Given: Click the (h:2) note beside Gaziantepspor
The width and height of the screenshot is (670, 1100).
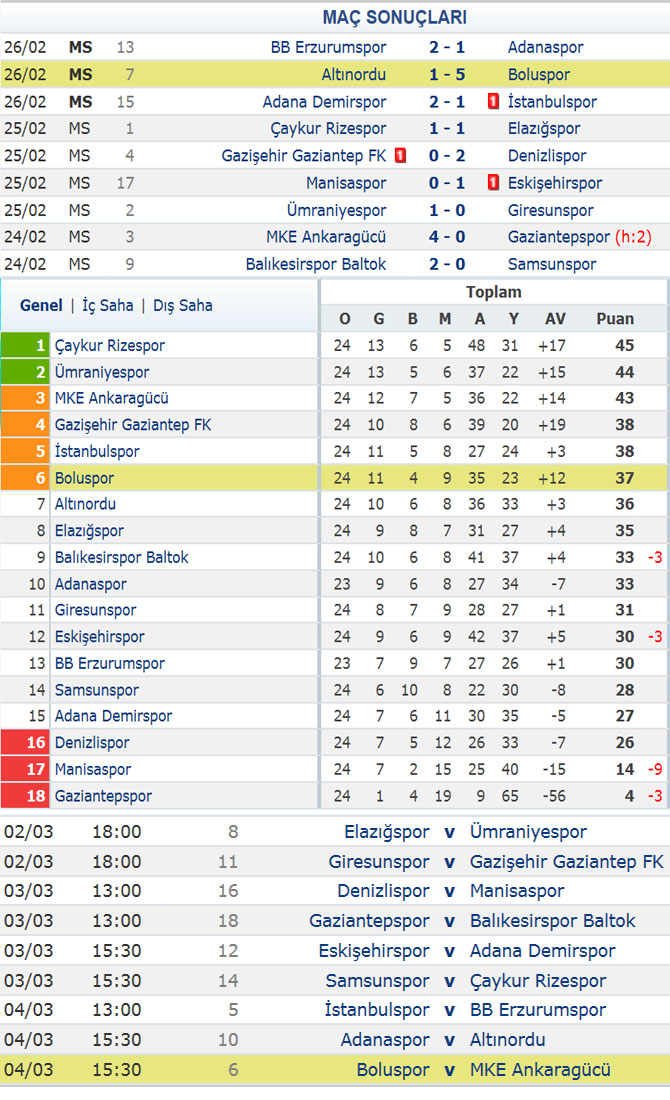Looking at the screenshot, I should 633,237.
